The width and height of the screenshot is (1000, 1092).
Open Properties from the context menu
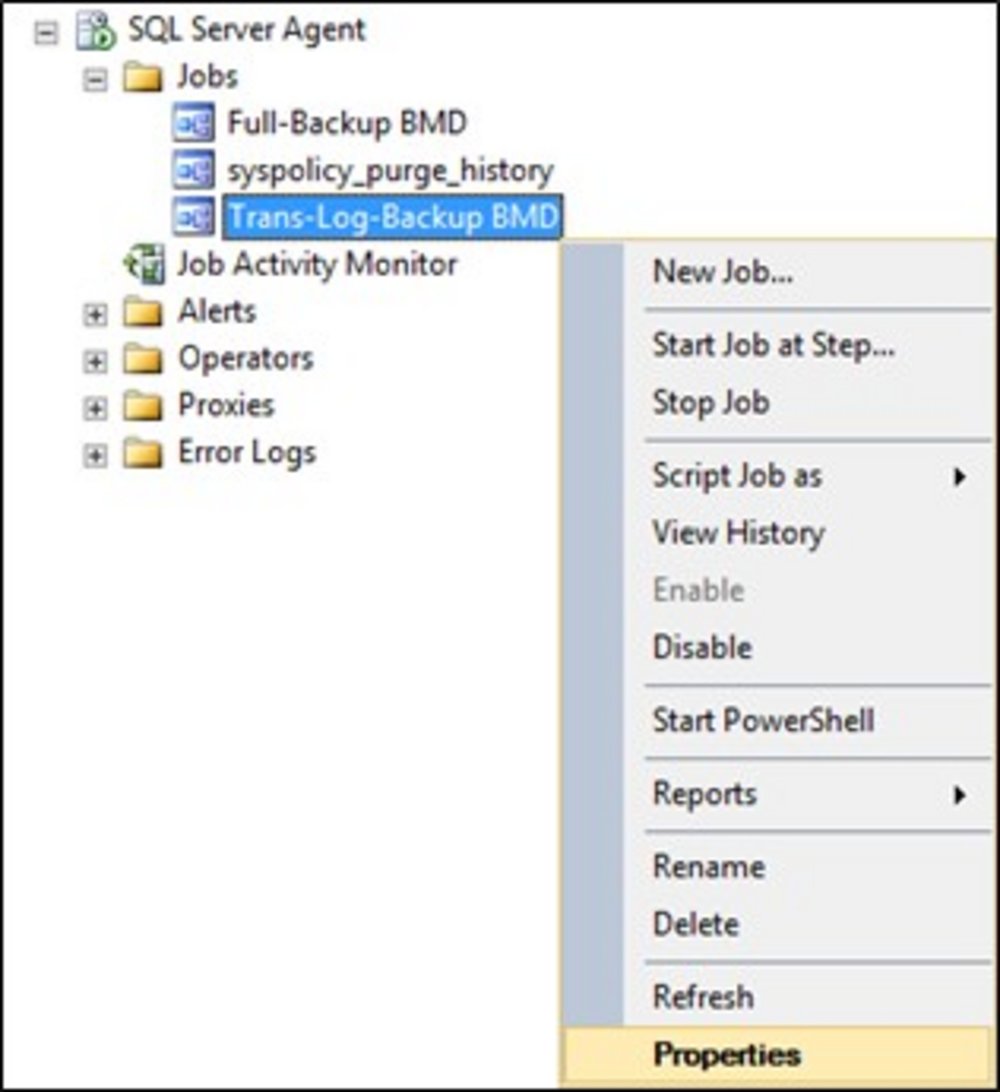click(727, 1054)
